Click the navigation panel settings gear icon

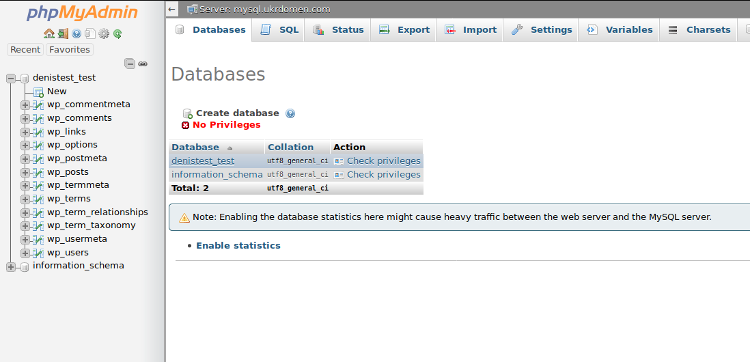(x=104, y=34)
